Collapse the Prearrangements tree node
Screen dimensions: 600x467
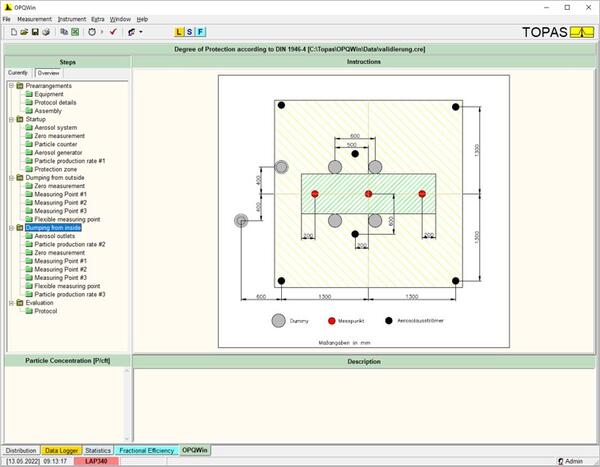pos(11,86)
